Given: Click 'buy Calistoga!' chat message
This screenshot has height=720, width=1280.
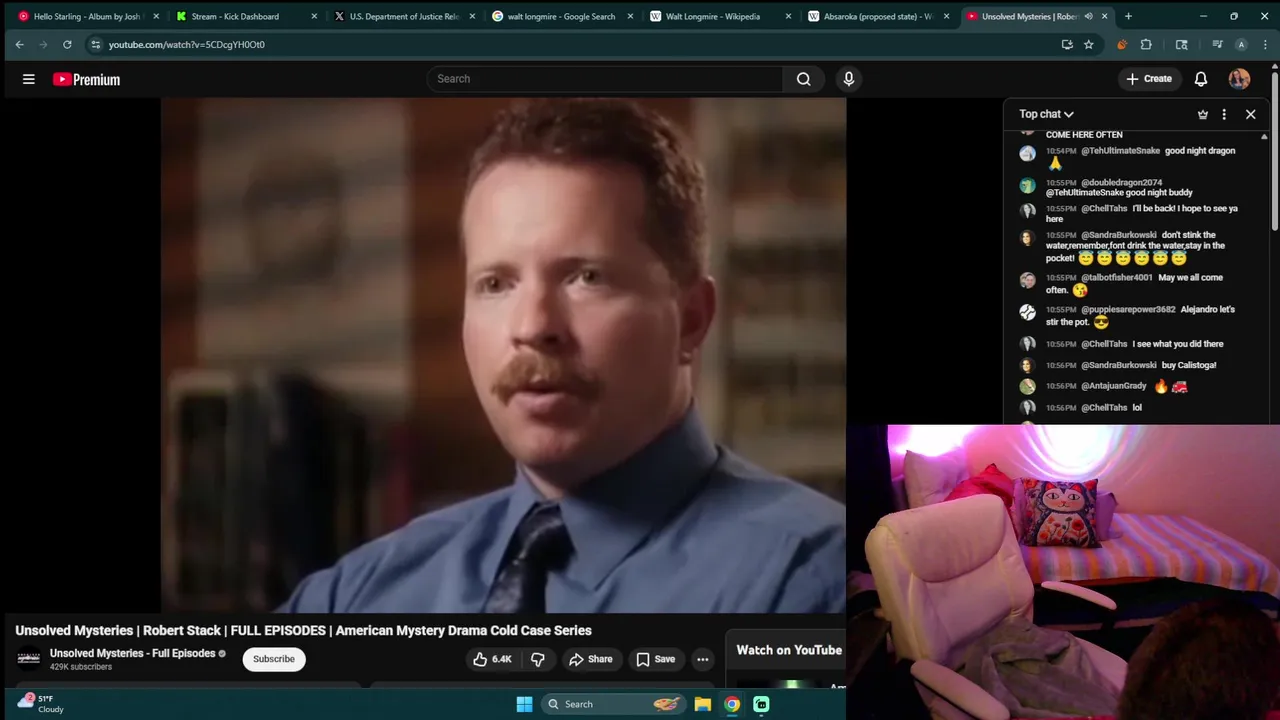Looking at the screenshot, I should [x=1189, y=365].
